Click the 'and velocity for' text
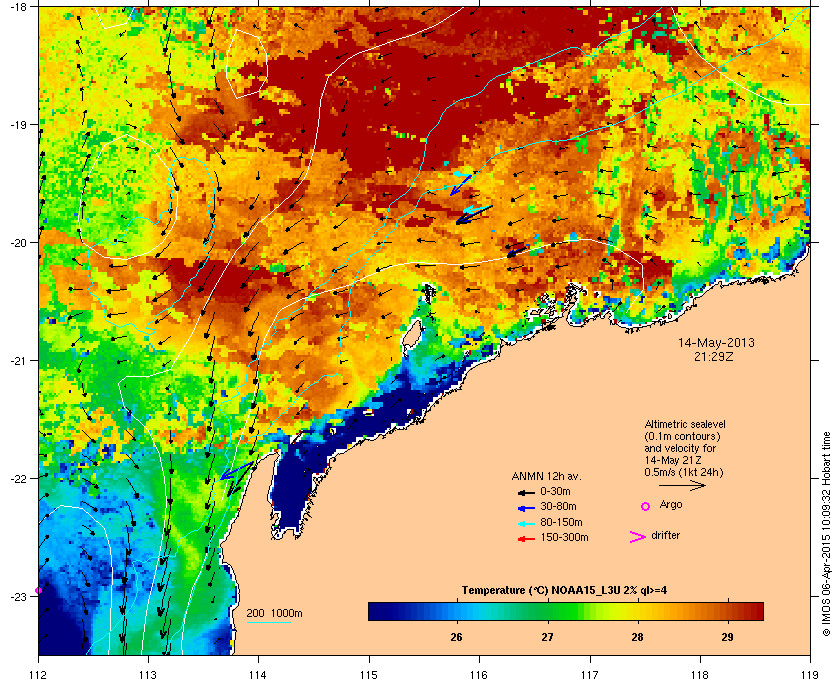840x680 pixels. 680,448
